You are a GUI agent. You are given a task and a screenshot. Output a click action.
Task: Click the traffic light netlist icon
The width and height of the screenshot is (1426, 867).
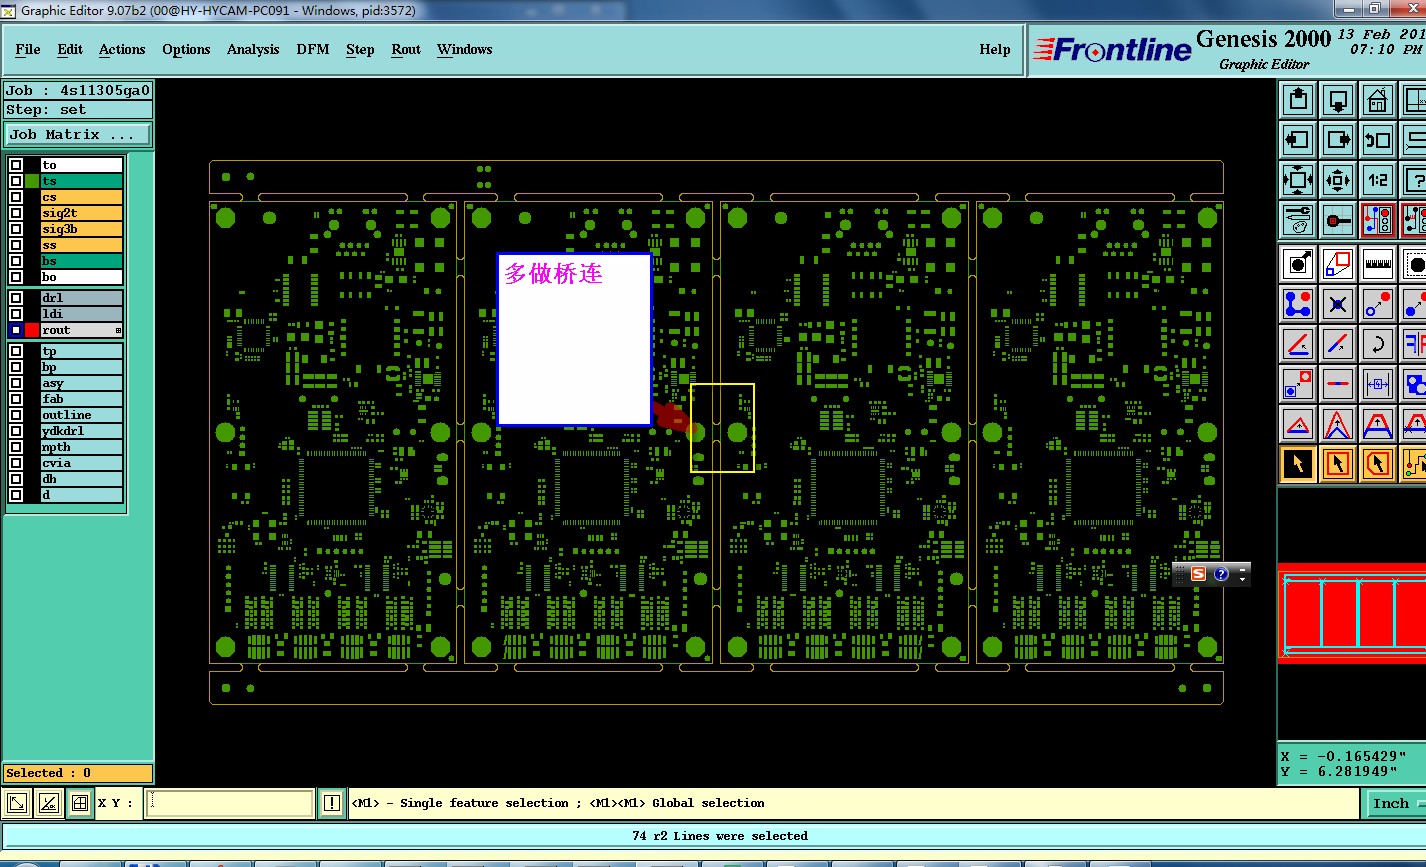point(1378,220)
